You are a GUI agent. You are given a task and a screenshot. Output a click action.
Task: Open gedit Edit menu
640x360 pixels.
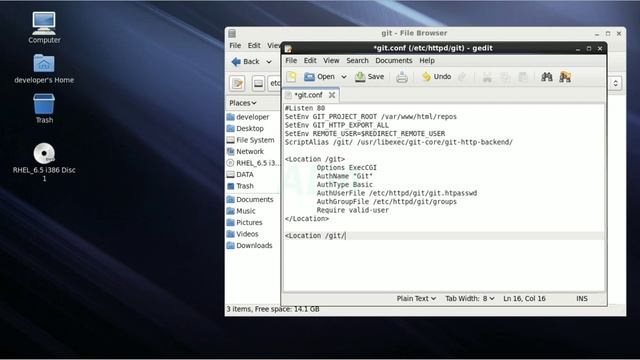tap(310, 60)
